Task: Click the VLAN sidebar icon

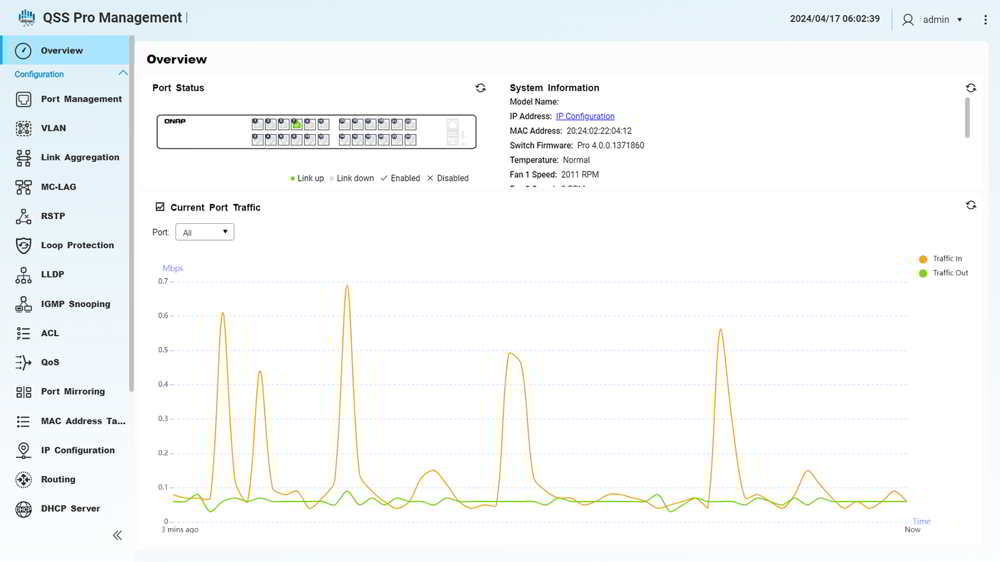Action: coord(23,128)
